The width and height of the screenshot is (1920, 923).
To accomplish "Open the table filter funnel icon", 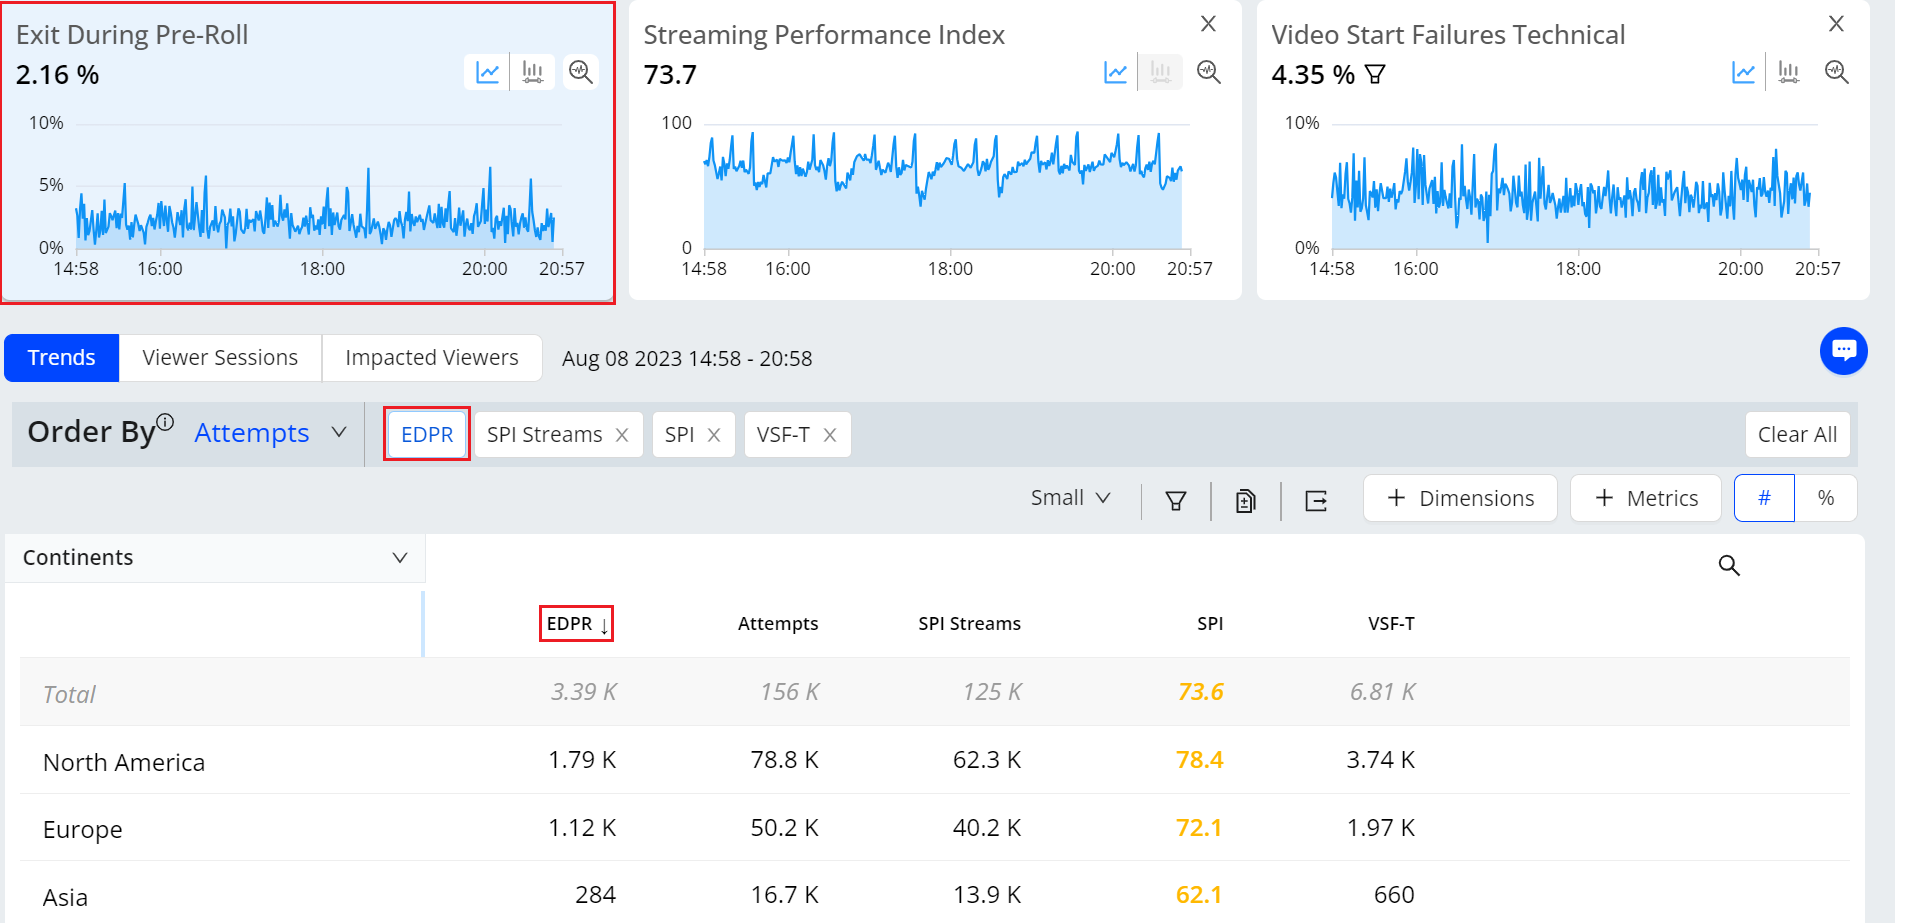I will (x=1176, y=500).
